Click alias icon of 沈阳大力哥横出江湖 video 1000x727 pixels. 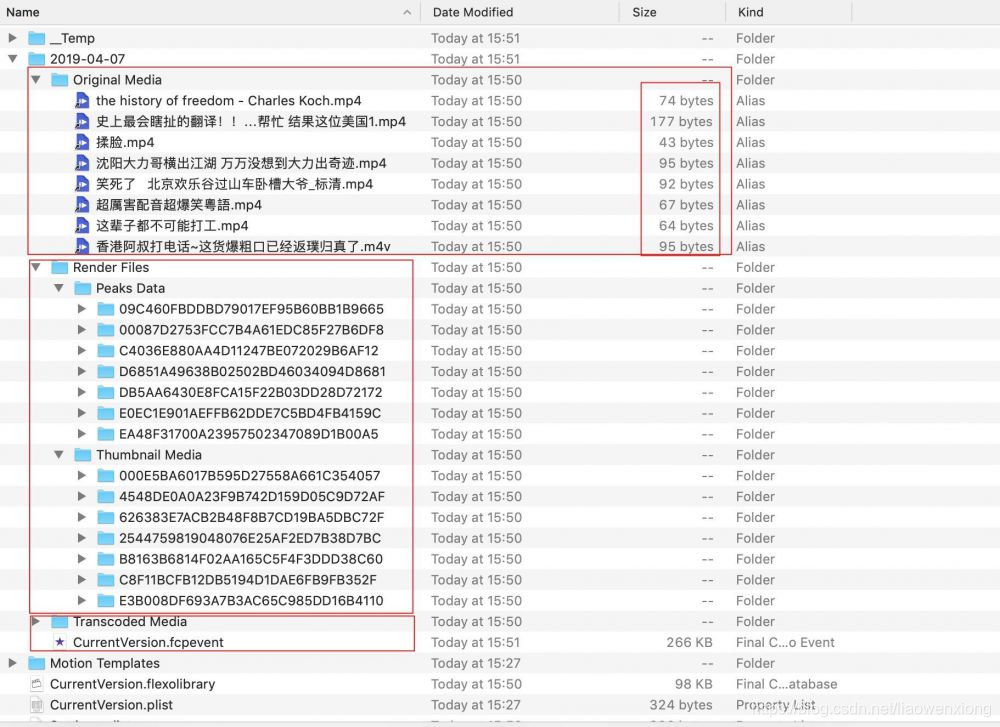click(x=82, y=163)
